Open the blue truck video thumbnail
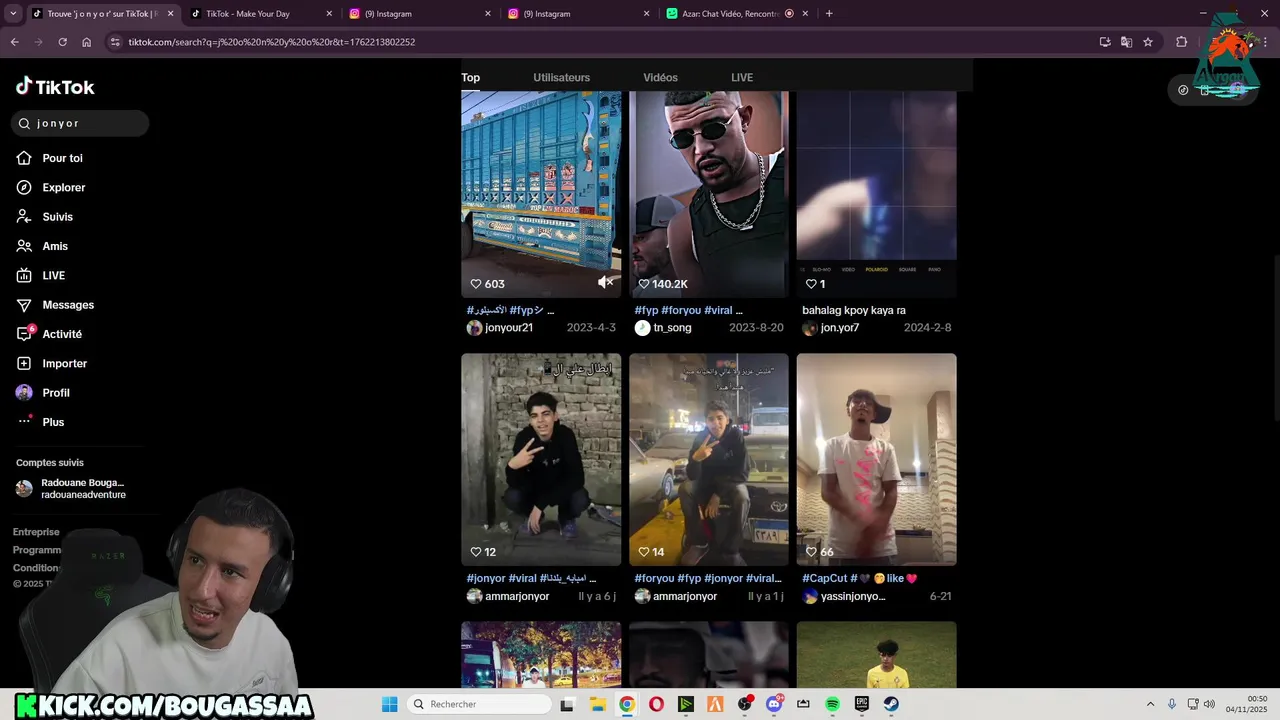 [541, 195]
